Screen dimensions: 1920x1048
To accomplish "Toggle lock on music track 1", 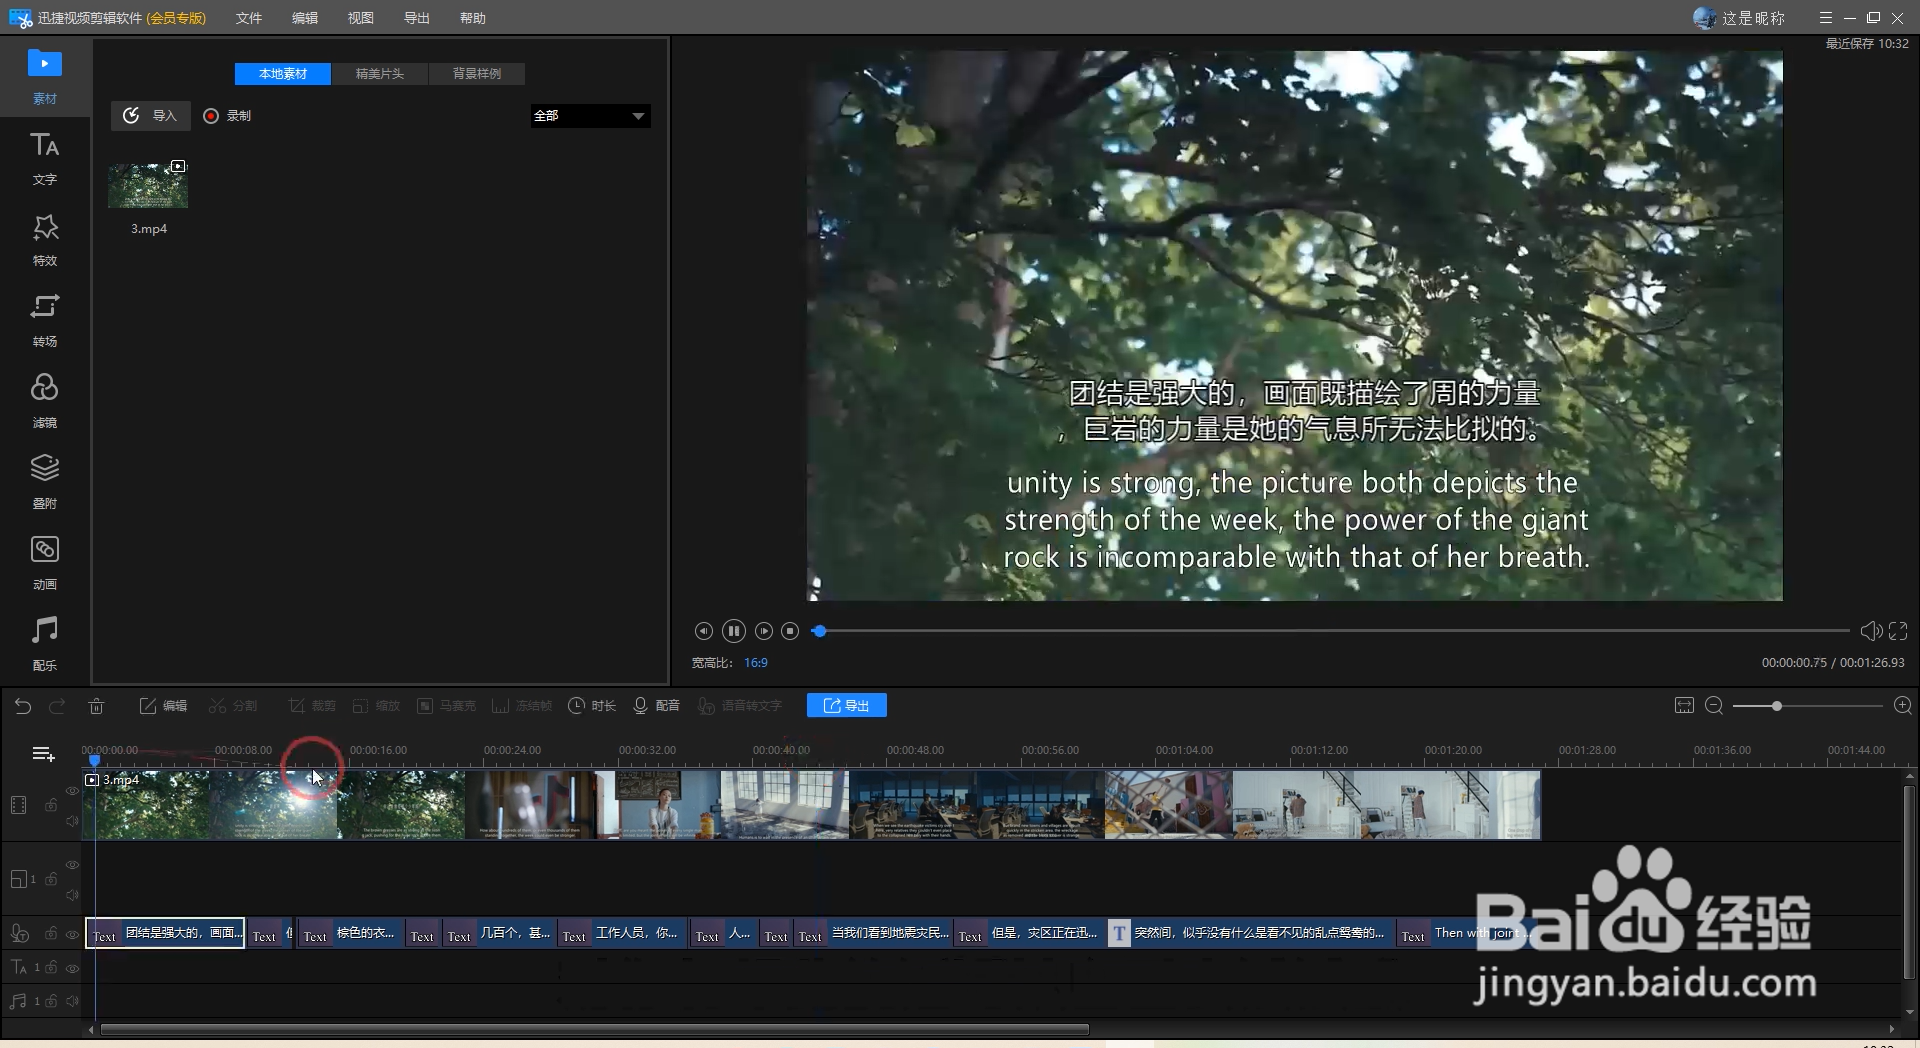I will coord(51,1001).
